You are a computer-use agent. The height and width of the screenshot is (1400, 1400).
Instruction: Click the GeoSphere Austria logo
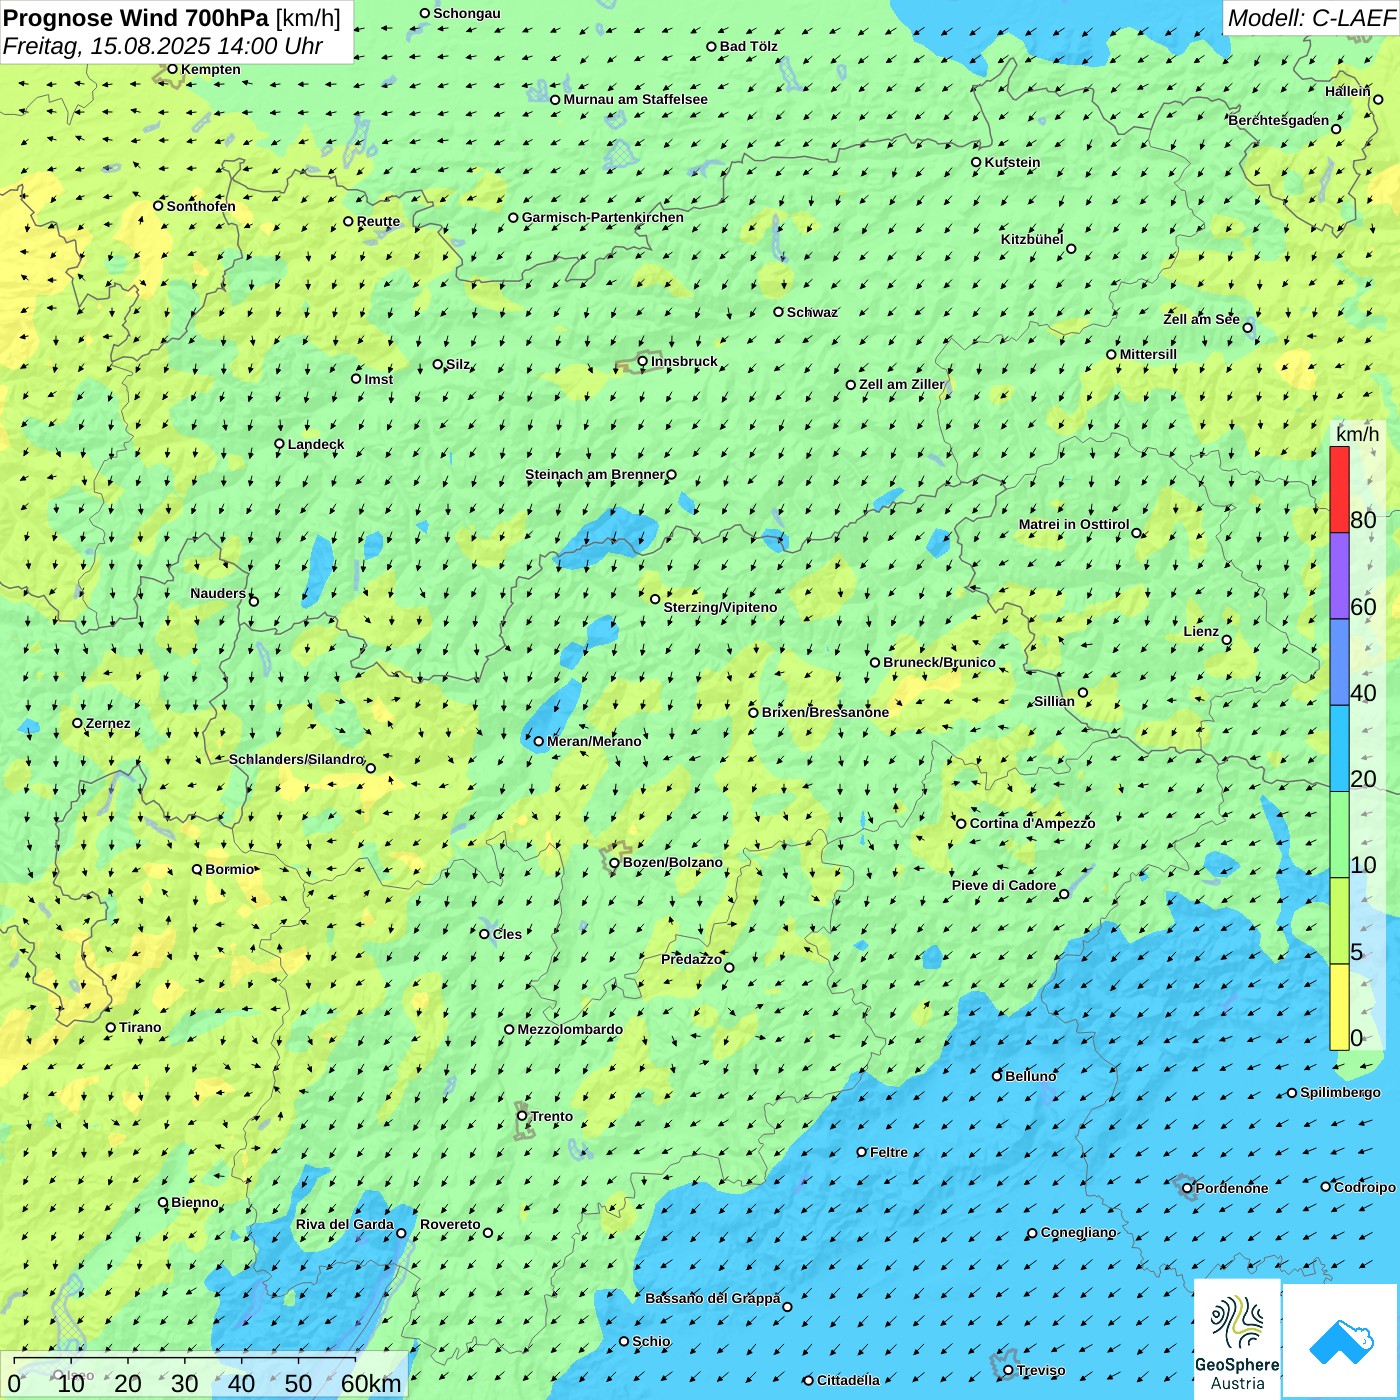pos(1237,1340)
